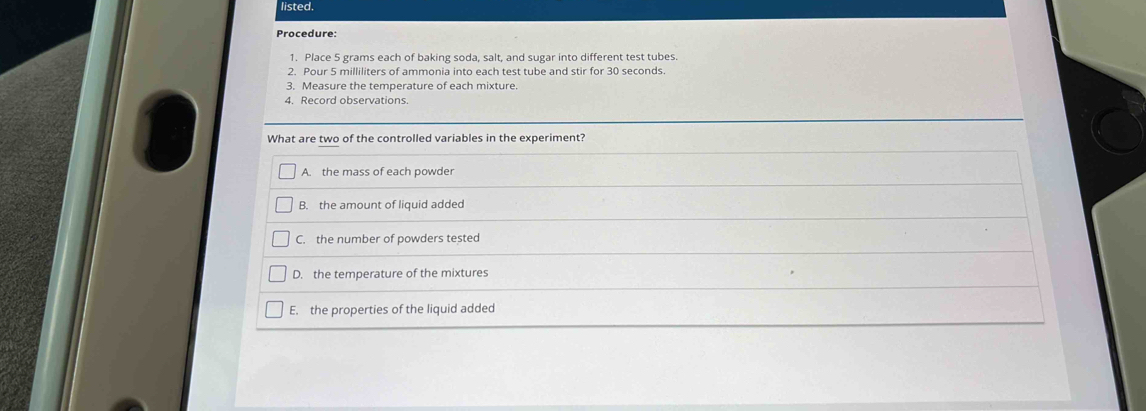This screenshot has height=411, width=1146.
Task: Enable the checkbox next to option D
Action: [277, 274]
